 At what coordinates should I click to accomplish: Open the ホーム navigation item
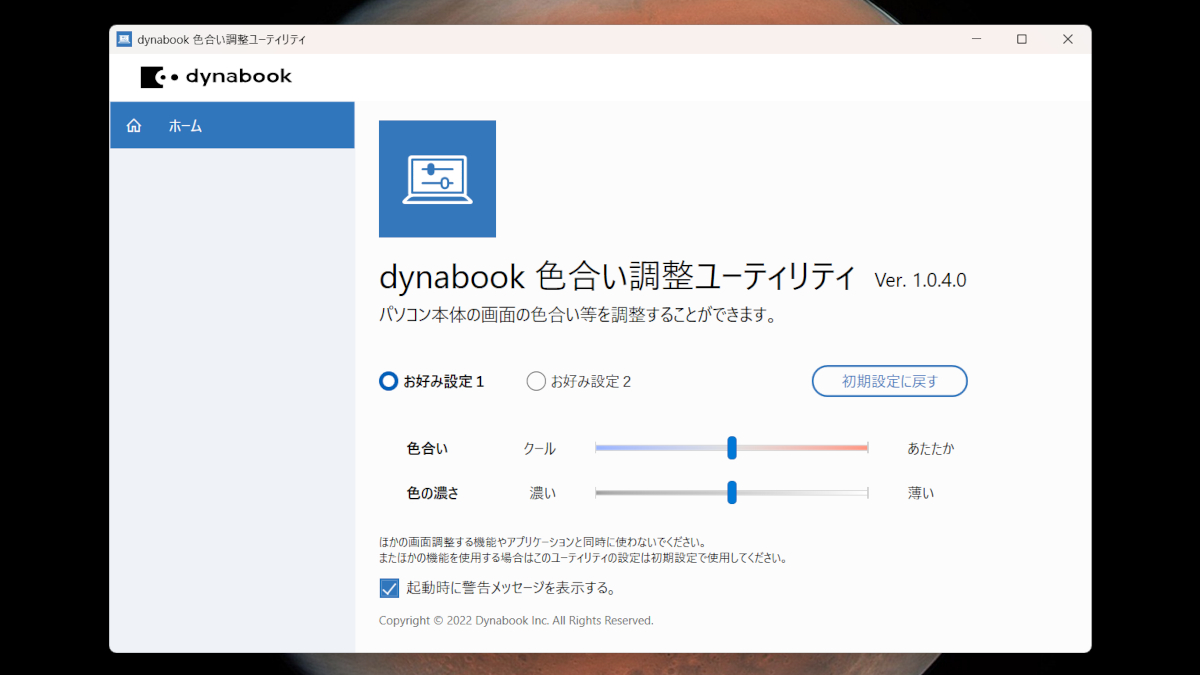[185, 125]
